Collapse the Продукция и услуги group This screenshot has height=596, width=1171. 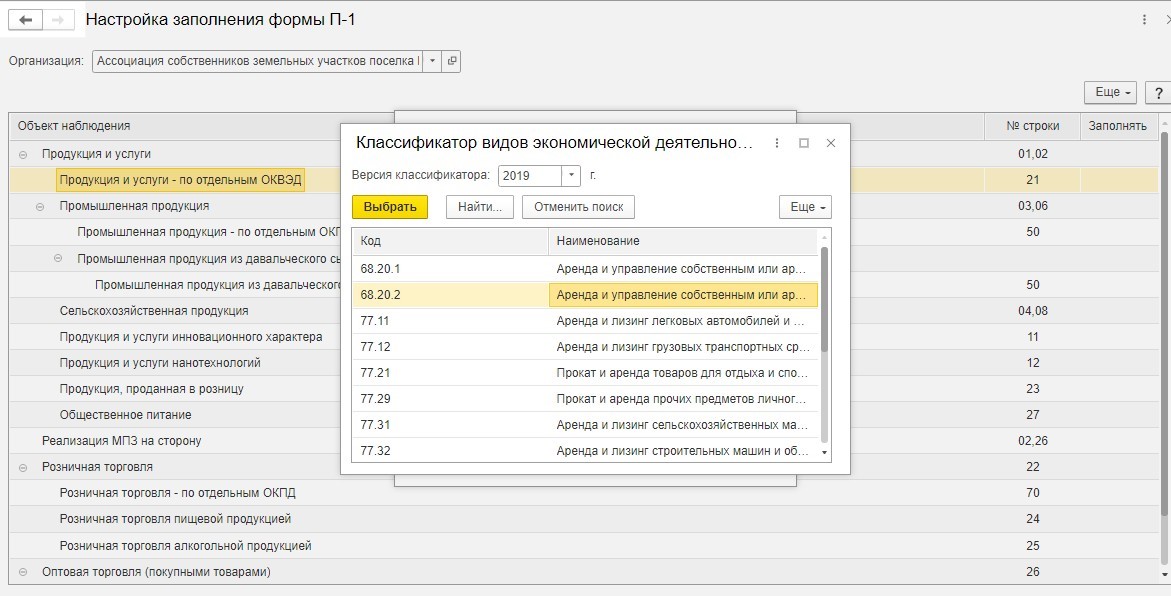(x=22, y=154)
